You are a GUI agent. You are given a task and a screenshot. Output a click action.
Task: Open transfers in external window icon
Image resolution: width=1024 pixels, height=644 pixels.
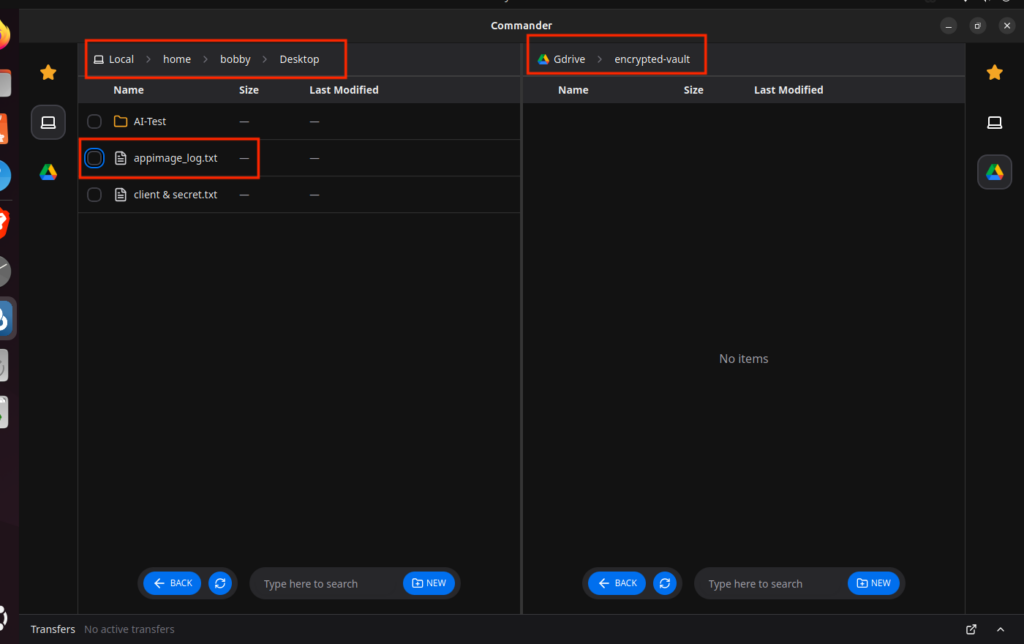[971, 629]
